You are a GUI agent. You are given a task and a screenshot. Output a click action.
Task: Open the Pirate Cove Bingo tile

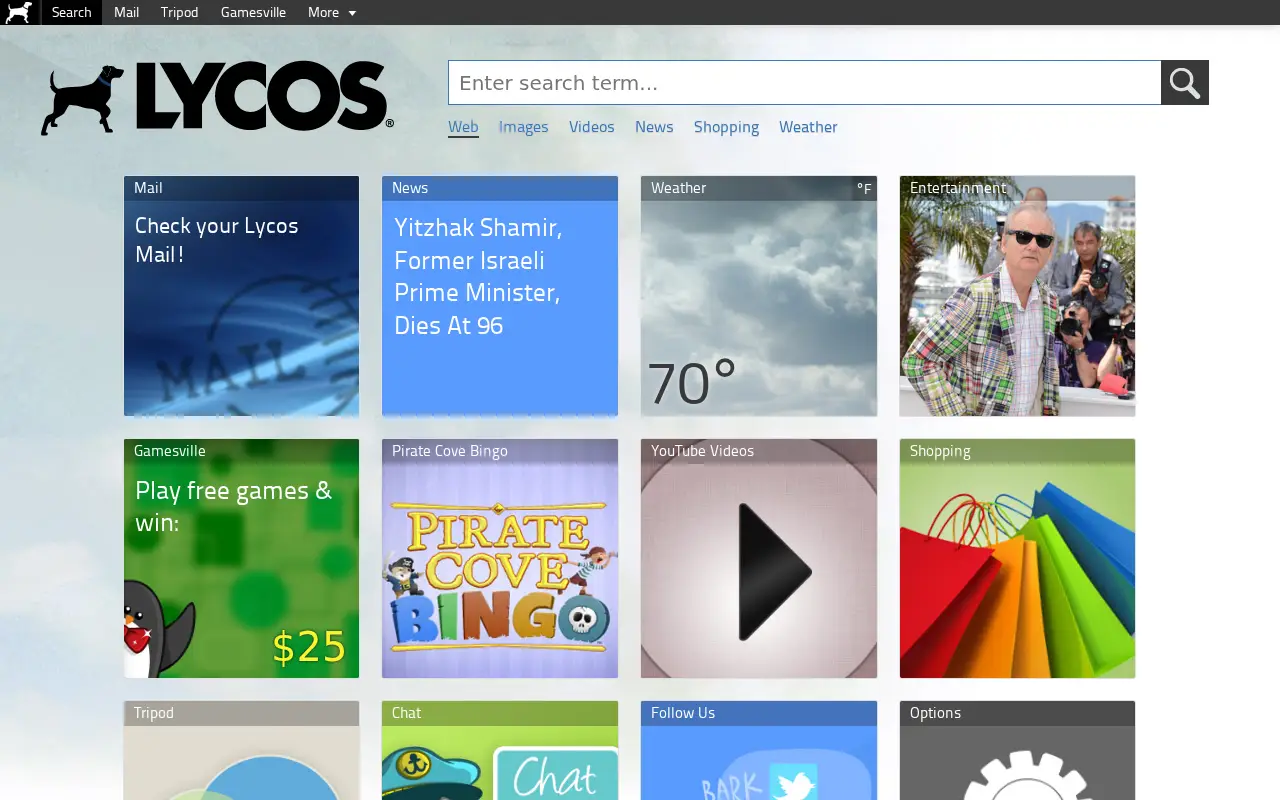pos(500,558)
